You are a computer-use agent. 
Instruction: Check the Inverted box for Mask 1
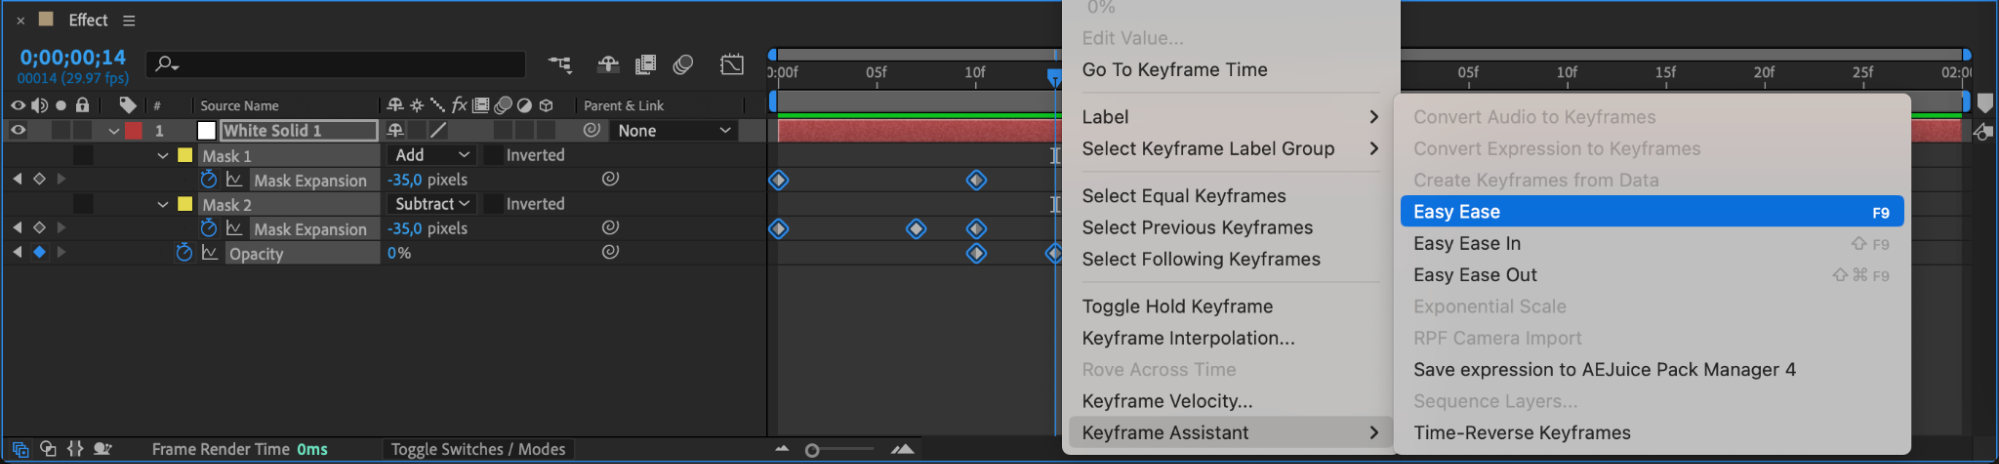coord(494,155)
